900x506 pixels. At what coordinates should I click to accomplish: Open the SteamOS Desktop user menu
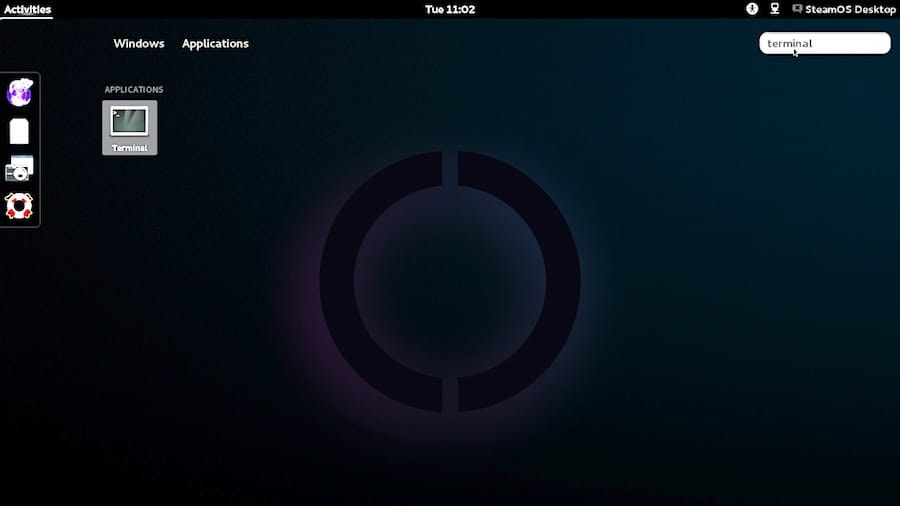(x=850, y=9)
